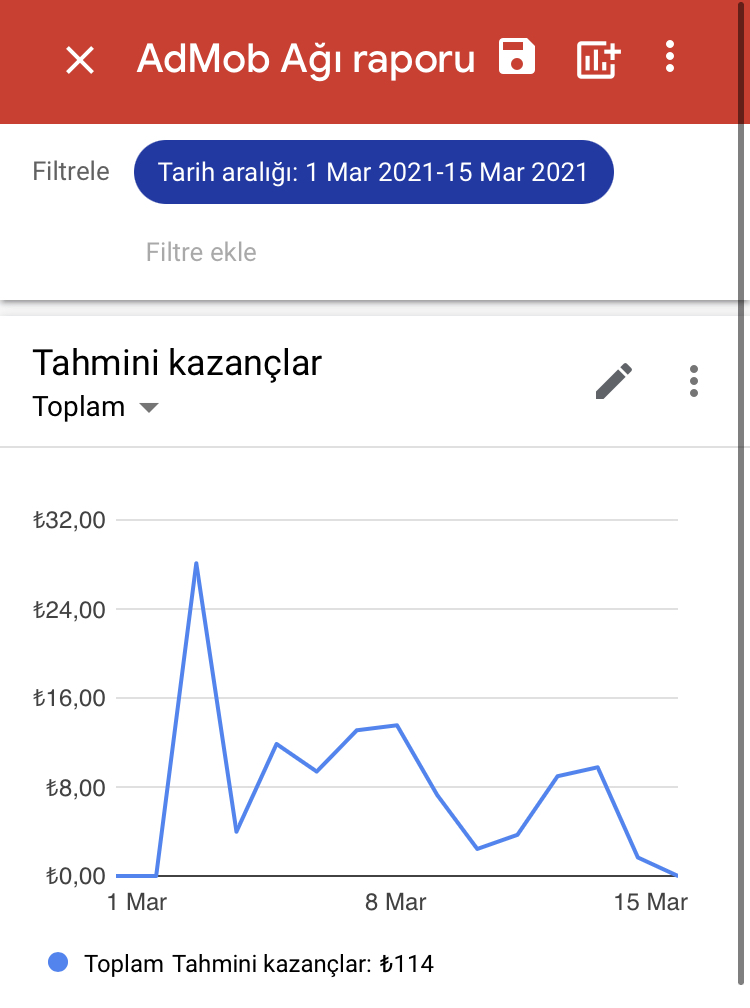Tap the 15 Mar axis label
Image resolution: width=750 pixels, height=1008 pixels.
pos(650,902)
